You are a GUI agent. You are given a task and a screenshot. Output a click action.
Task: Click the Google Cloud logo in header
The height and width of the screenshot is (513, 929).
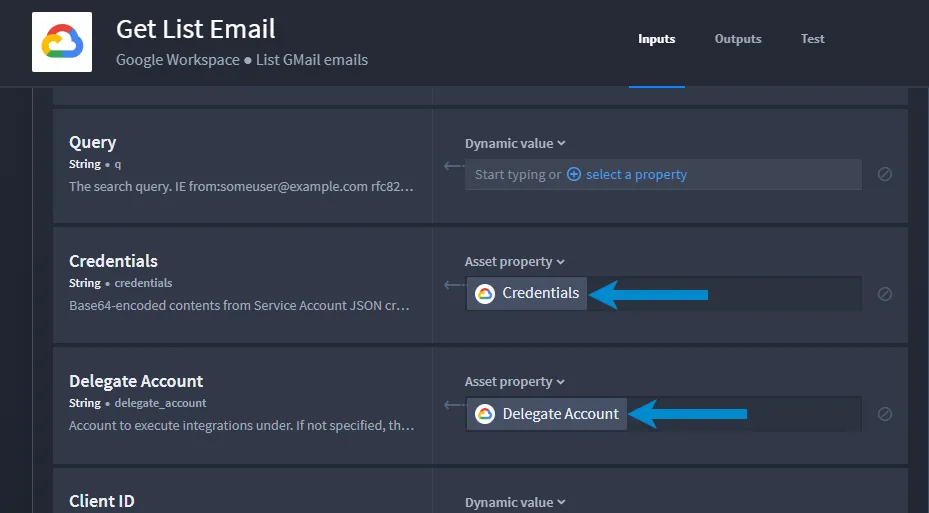pyautogui.click(x=62, y=42)
